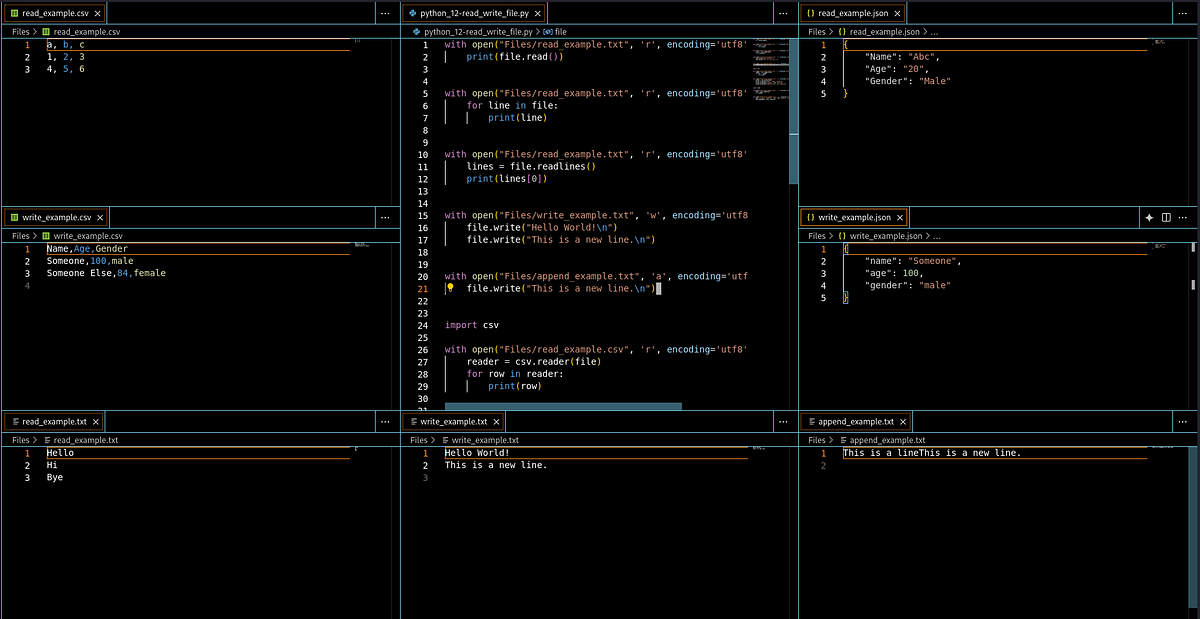
Task: Open More Actions for read_example.txt group
Action: click(x=385, y=422)
